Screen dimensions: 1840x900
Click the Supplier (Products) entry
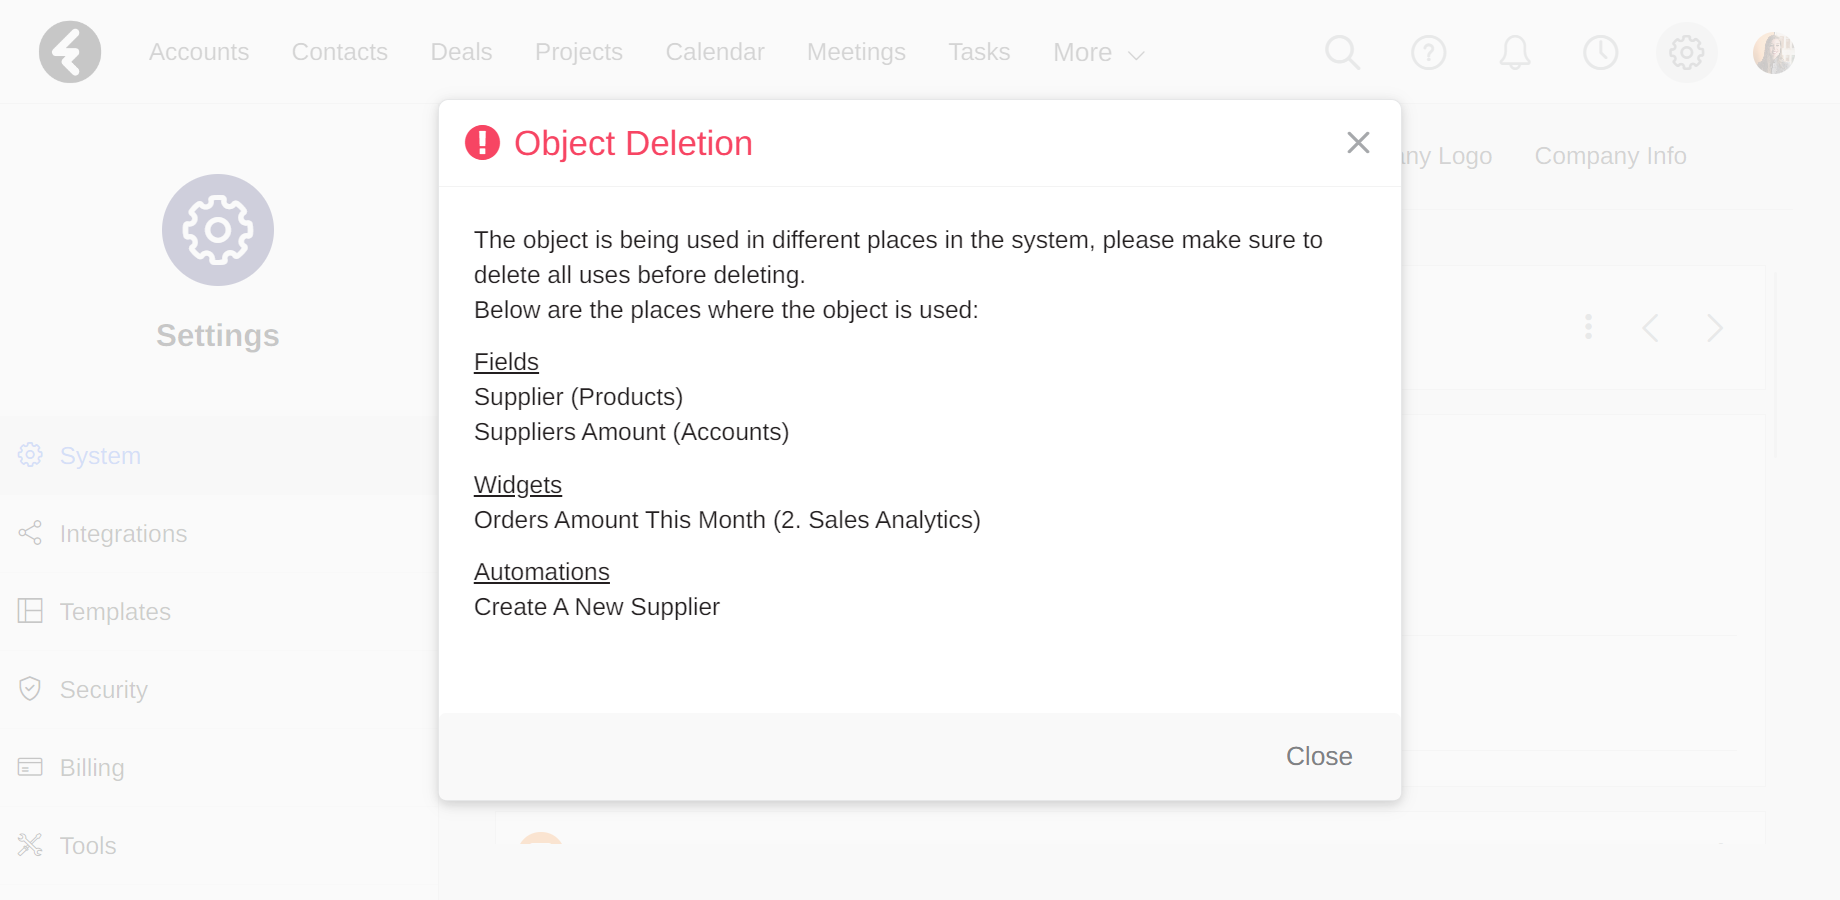point(578,397)
